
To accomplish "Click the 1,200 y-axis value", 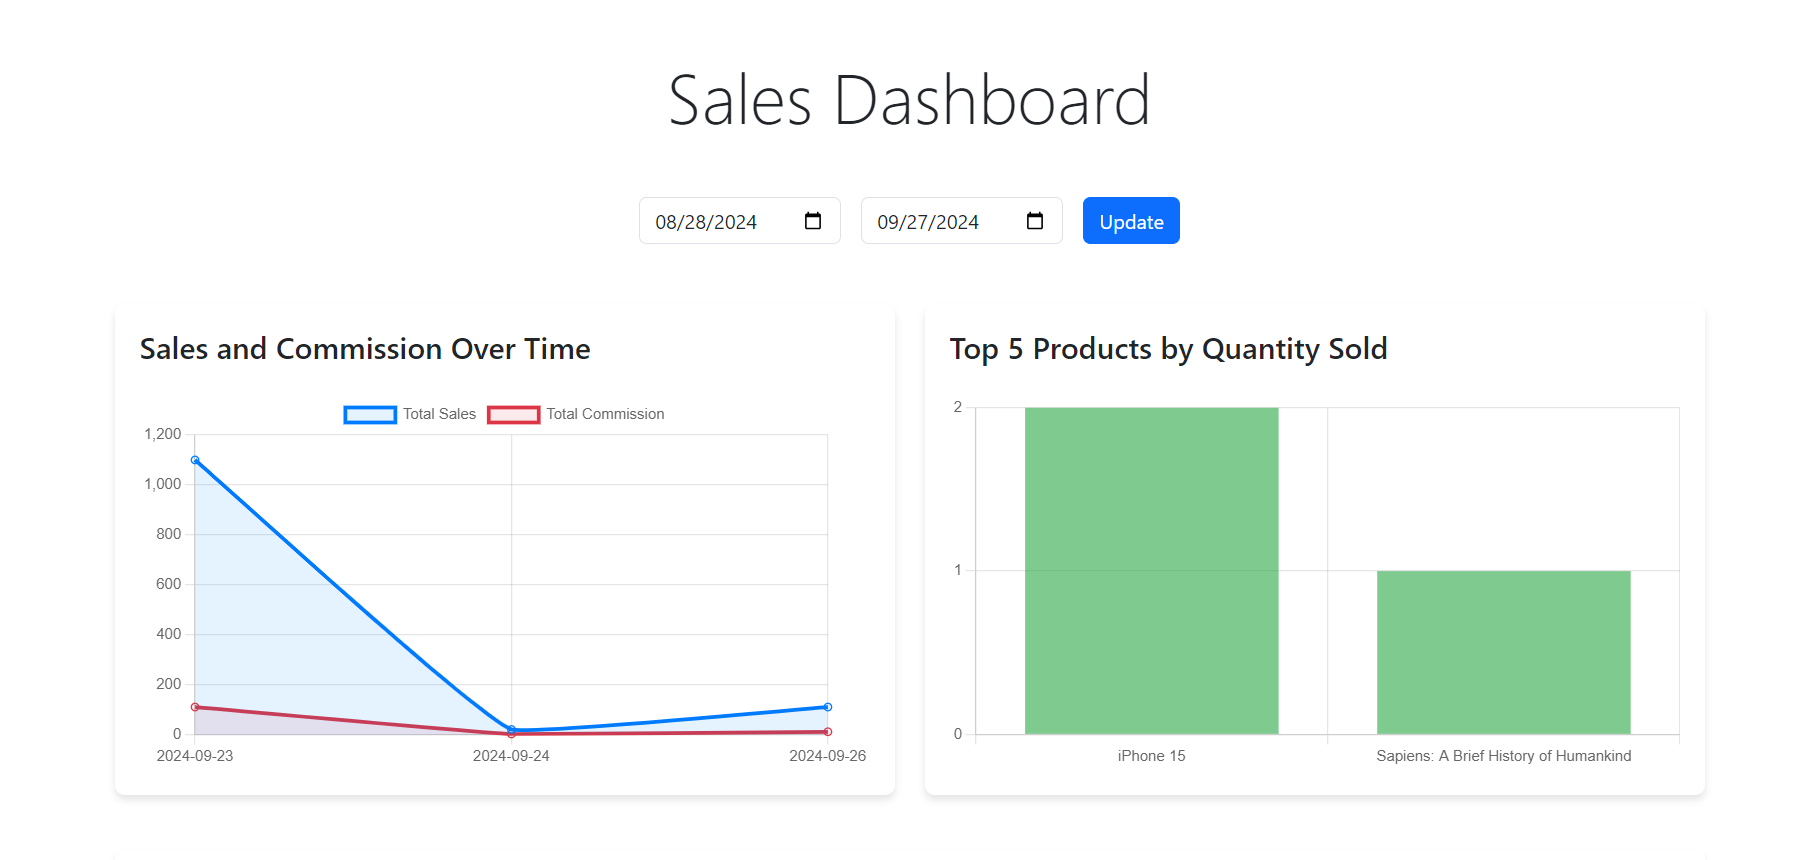I will point(163,434).
